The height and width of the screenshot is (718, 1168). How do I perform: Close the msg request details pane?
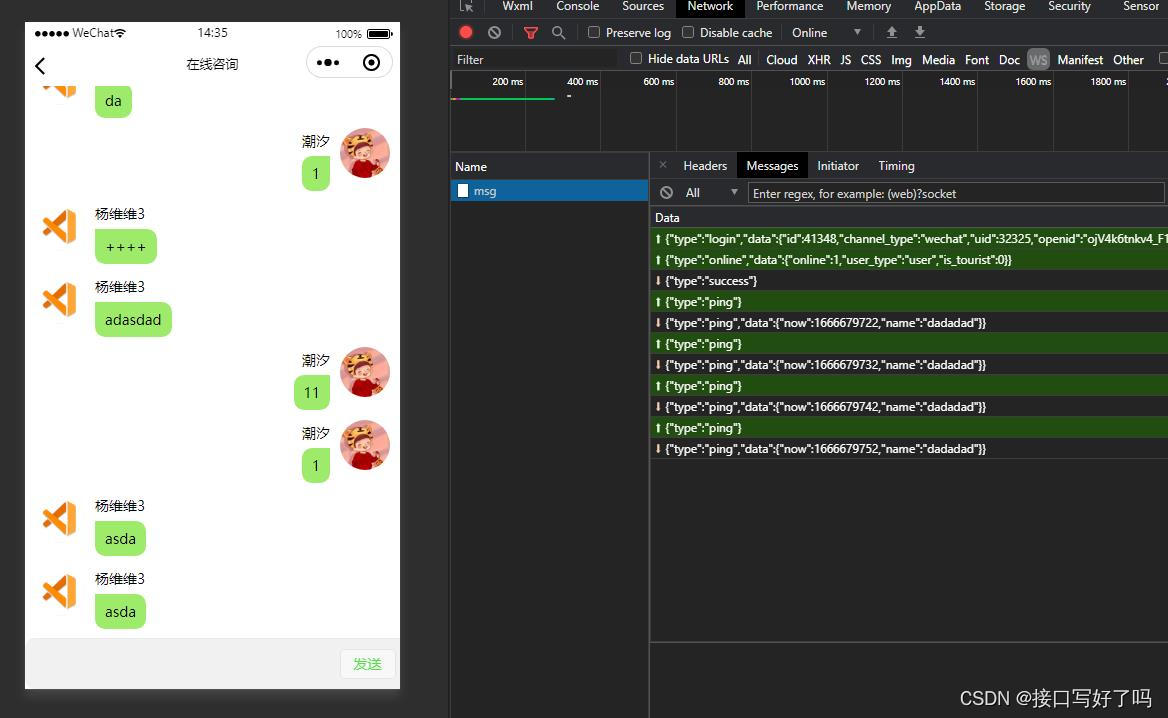(663, 165)
